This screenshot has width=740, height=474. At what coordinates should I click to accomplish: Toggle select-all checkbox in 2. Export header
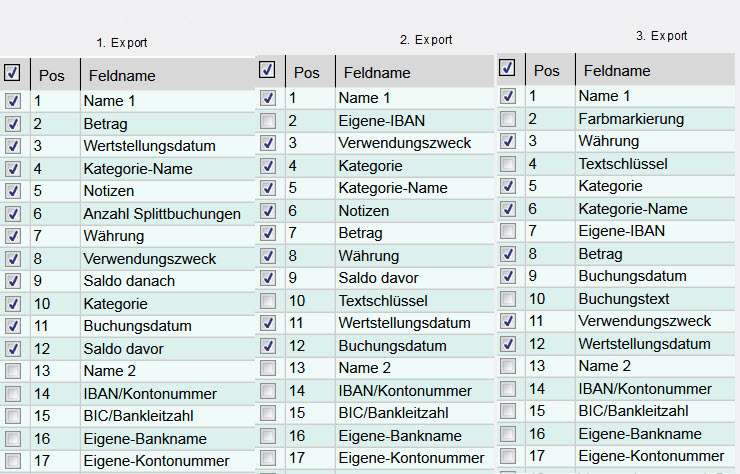(267, 70)
